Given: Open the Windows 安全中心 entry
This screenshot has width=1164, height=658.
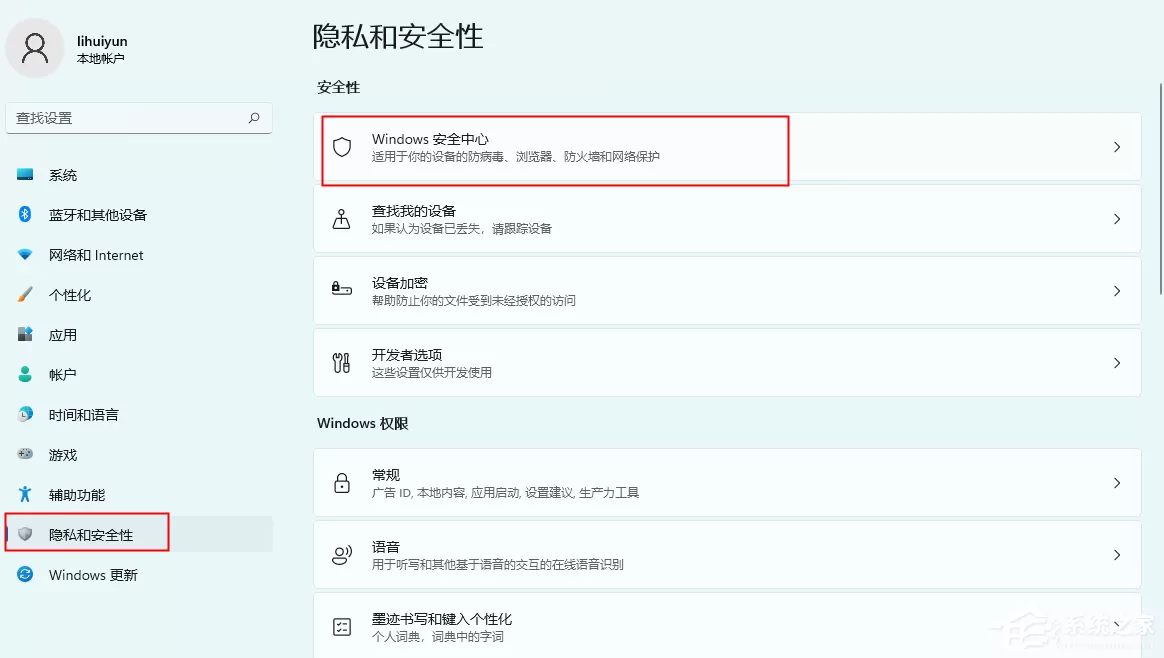Looking at the screenshot, I should click(727, 147).
